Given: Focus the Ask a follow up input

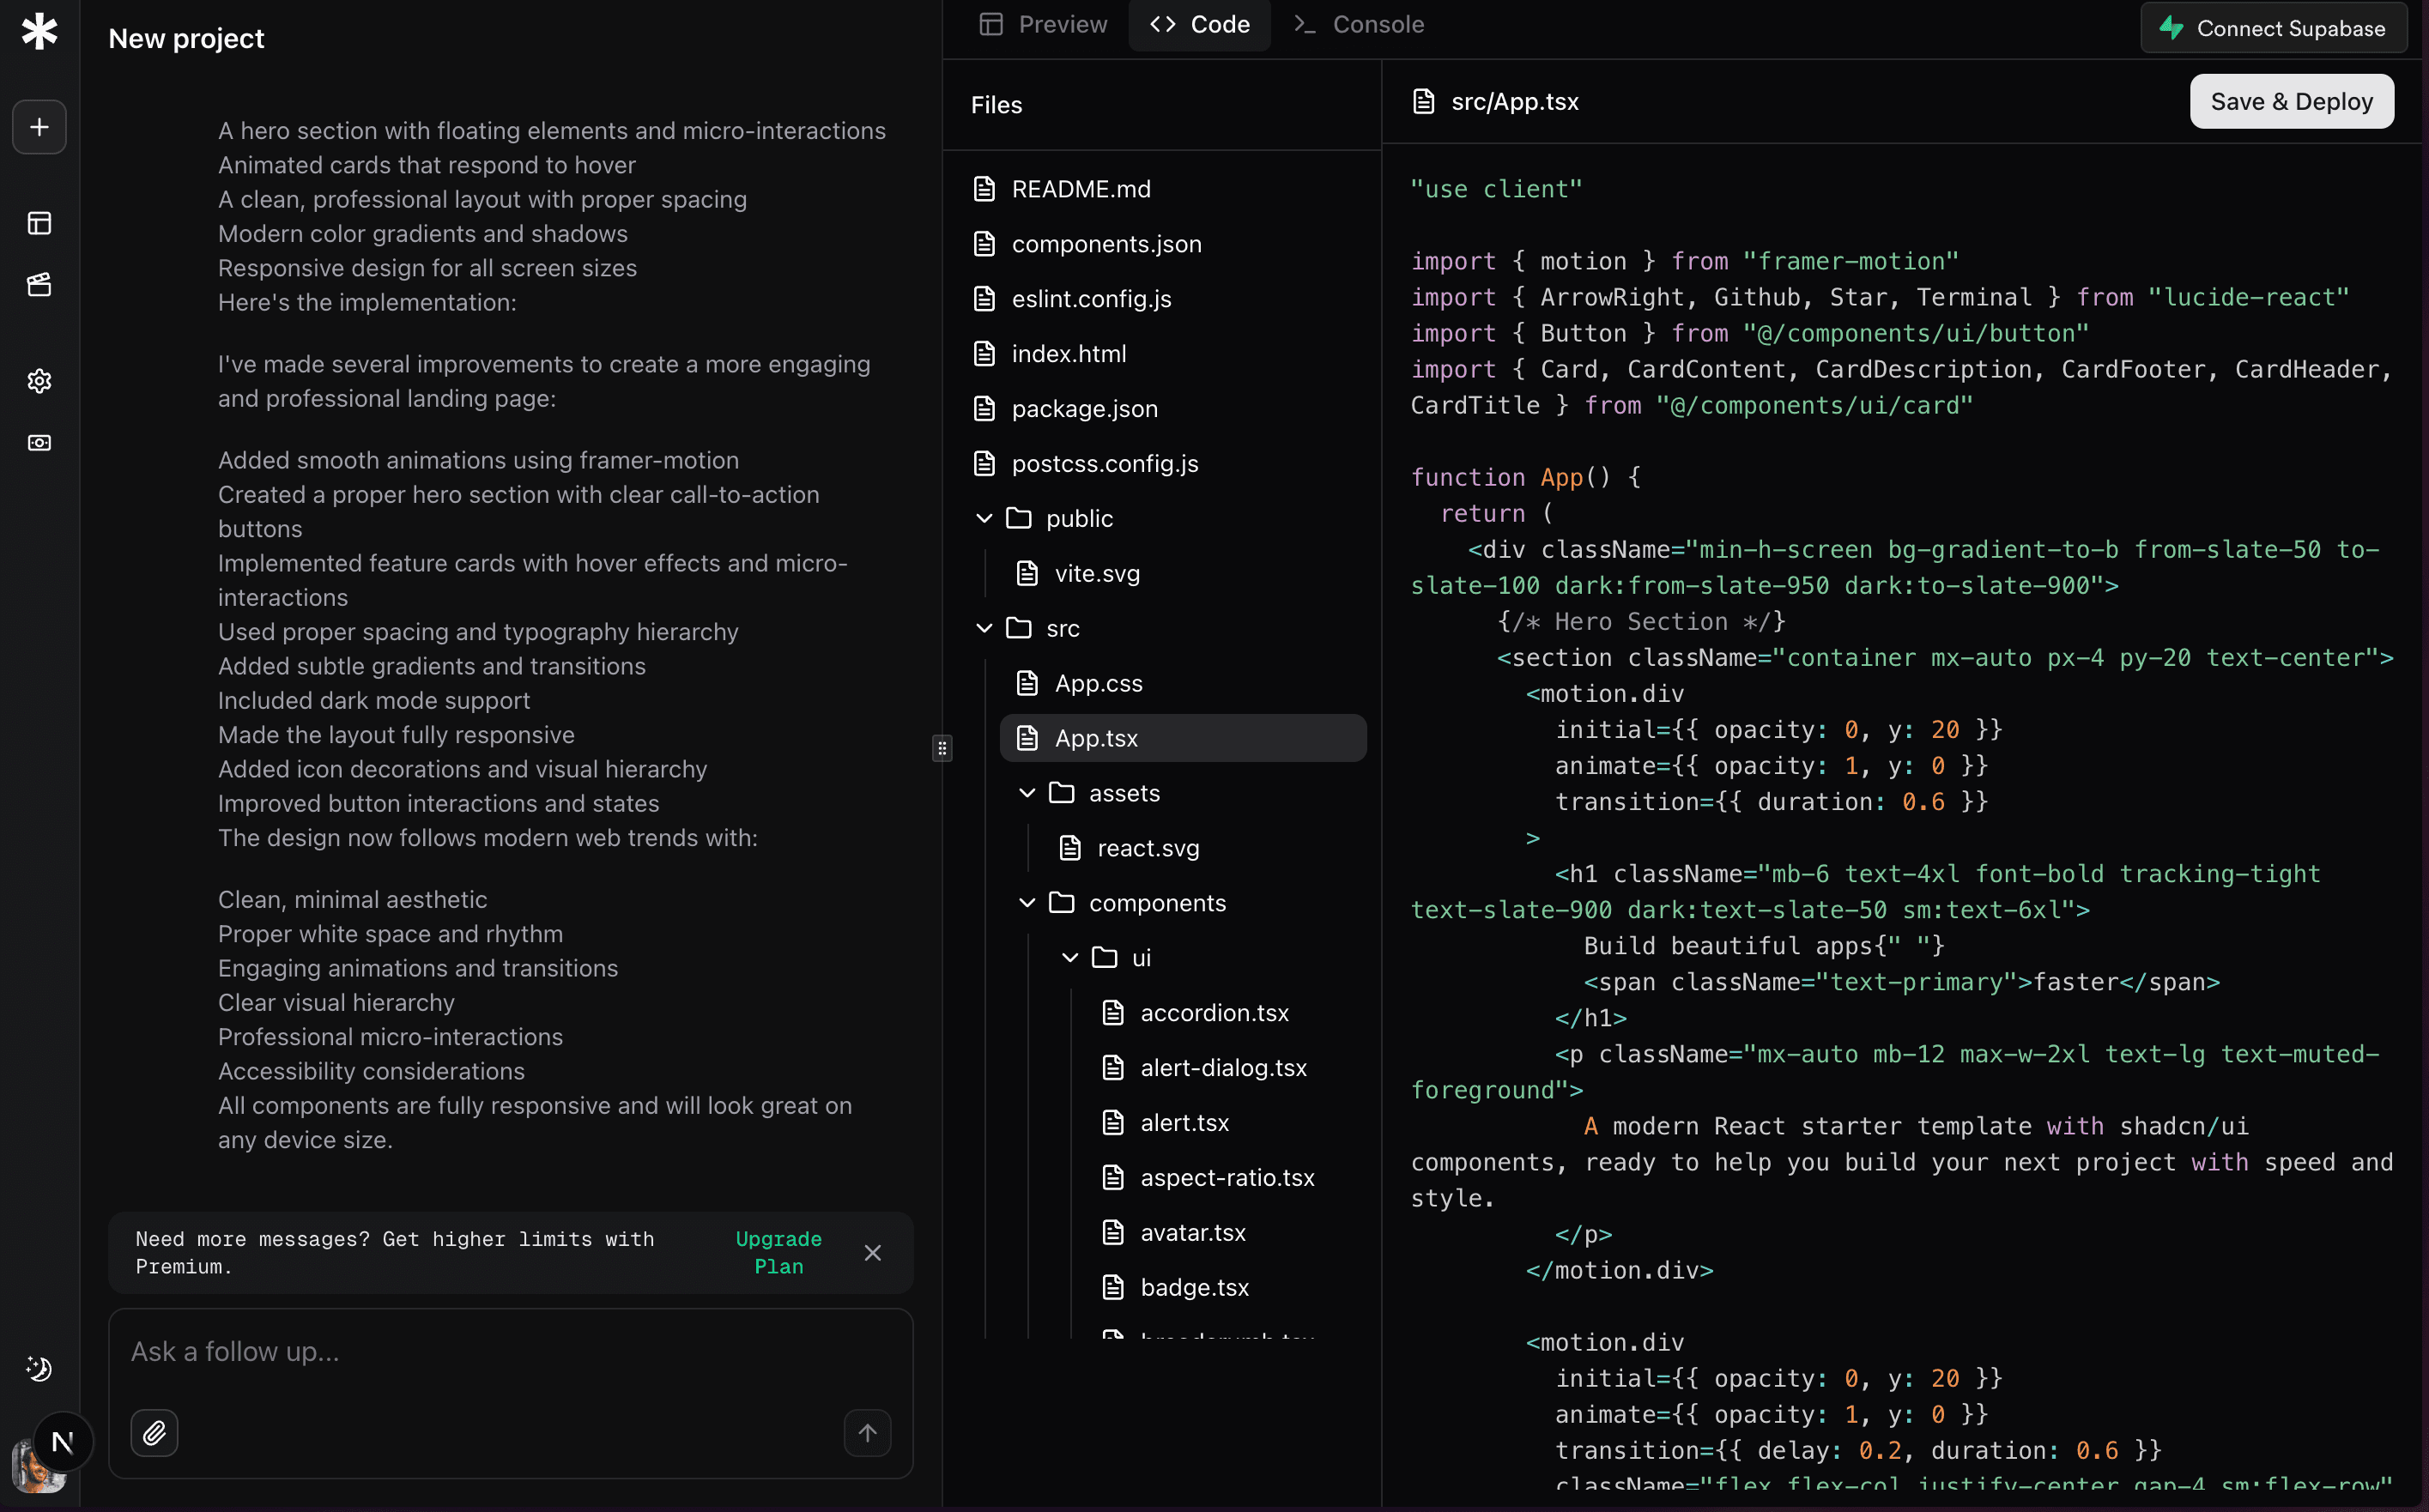Looking at the screenshot, I should (511, 1352).
